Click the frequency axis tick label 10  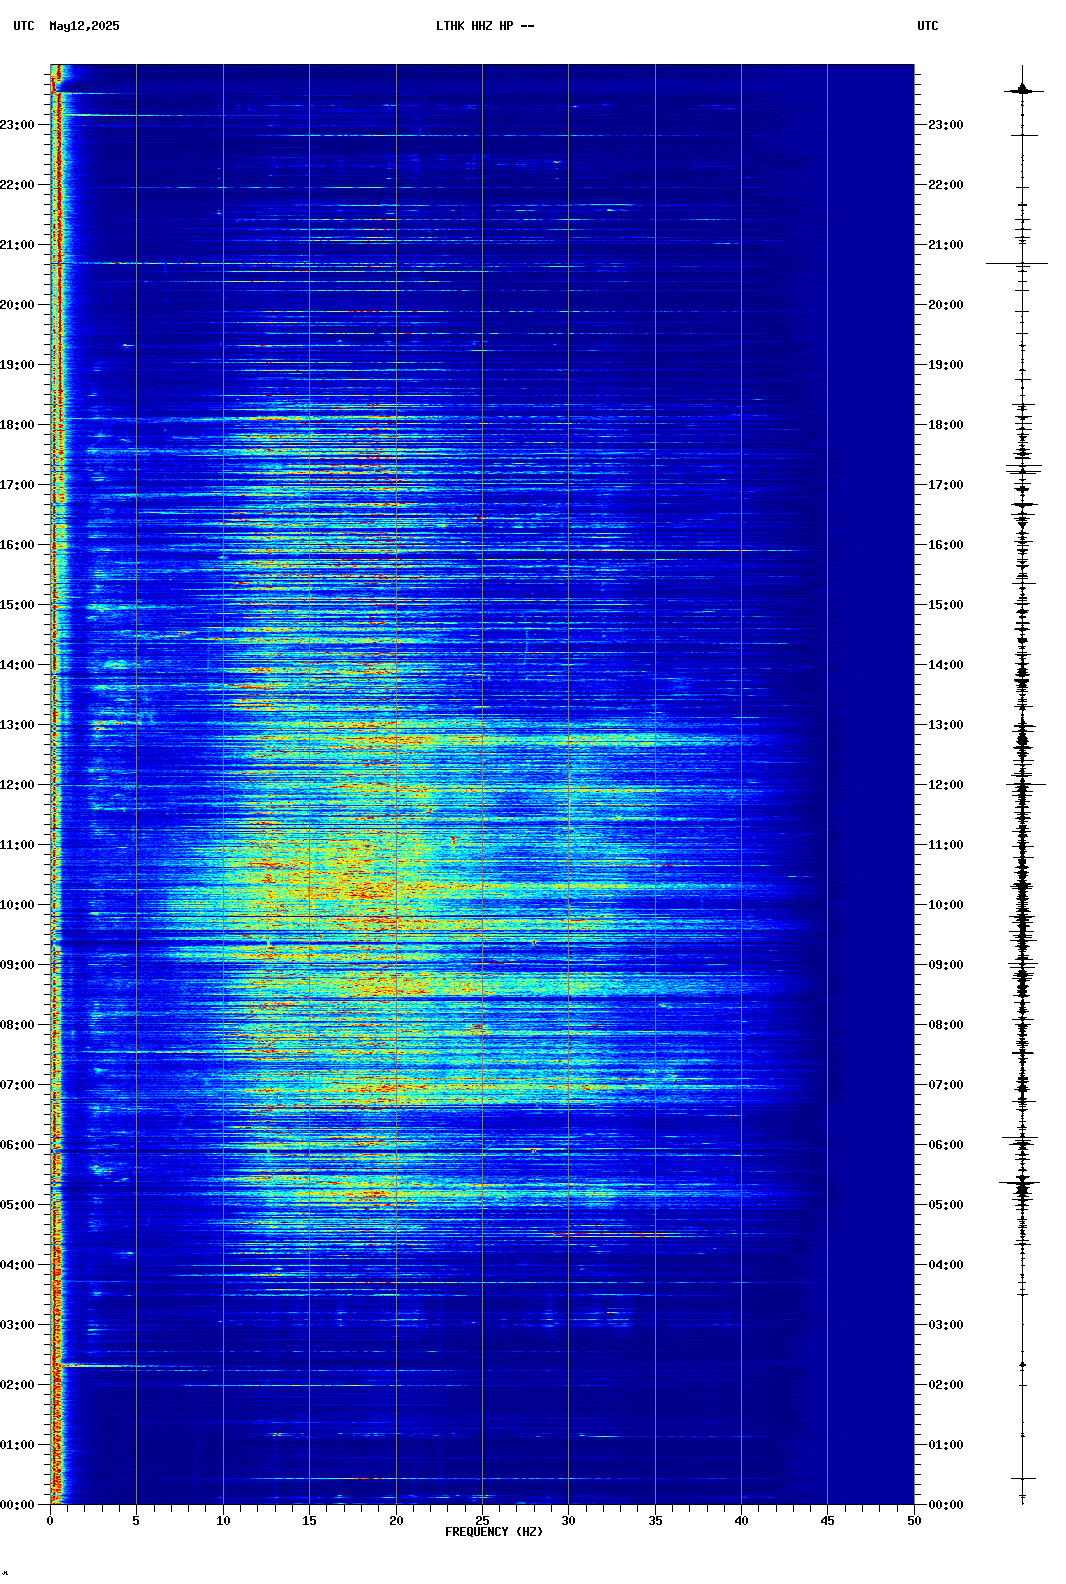[x=223, y=1521]
